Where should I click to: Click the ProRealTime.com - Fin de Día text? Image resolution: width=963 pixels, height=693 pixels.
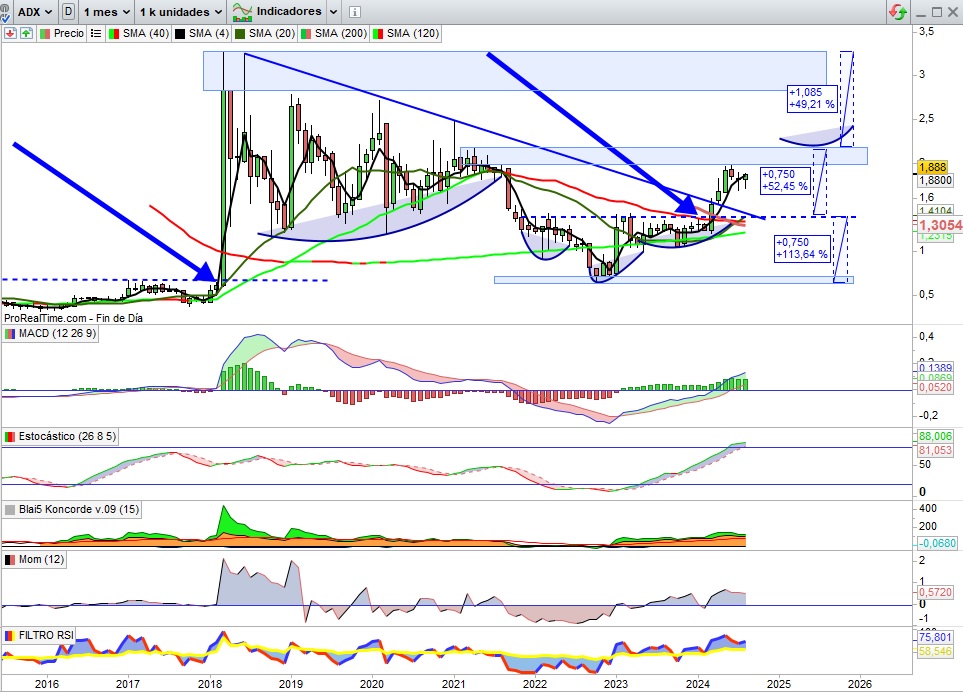pyautogui.click(x=73, y=318)
